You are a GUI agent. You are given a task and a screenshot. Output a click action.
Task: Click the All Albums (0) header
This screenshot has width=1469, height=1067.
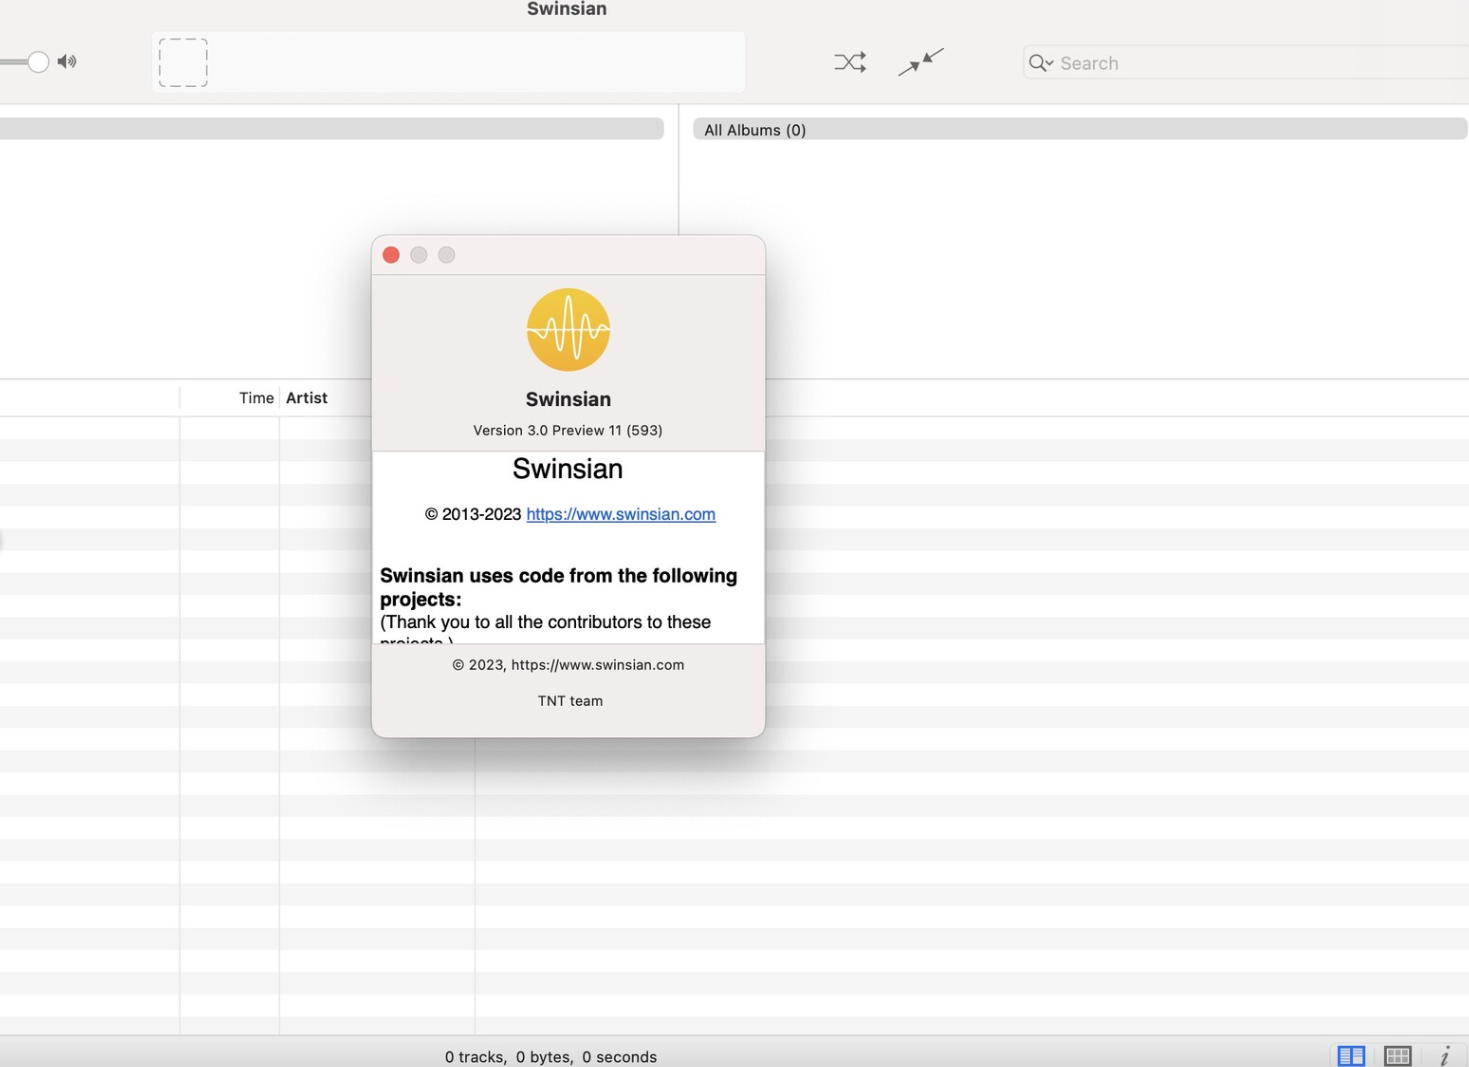pyautogui.click(x=754, y=129)
